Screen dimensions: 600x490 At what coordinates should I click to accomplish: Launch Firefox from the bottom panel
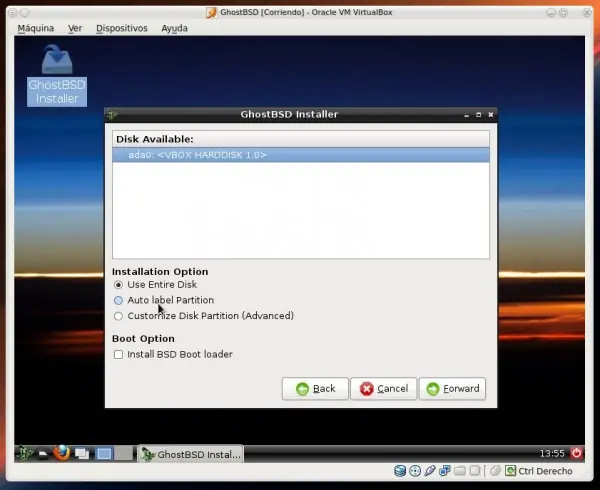click(62, 454)
